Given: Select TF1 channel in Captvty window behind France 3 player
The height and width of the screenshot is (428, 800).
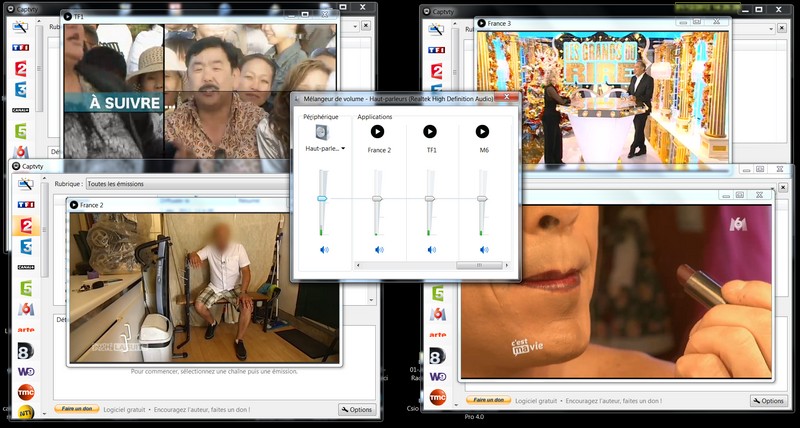Looking at the screenshot, I should coord(436,50).
